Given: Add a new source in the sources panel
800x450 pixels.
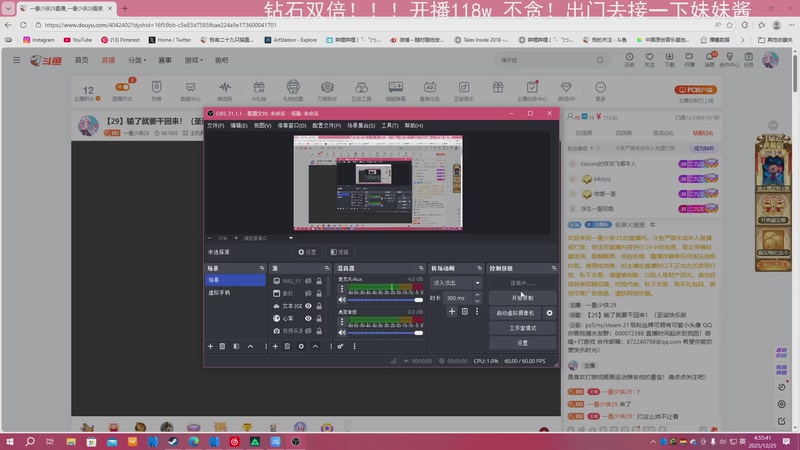Looking at the screenshot, I should tap(276, 346).
